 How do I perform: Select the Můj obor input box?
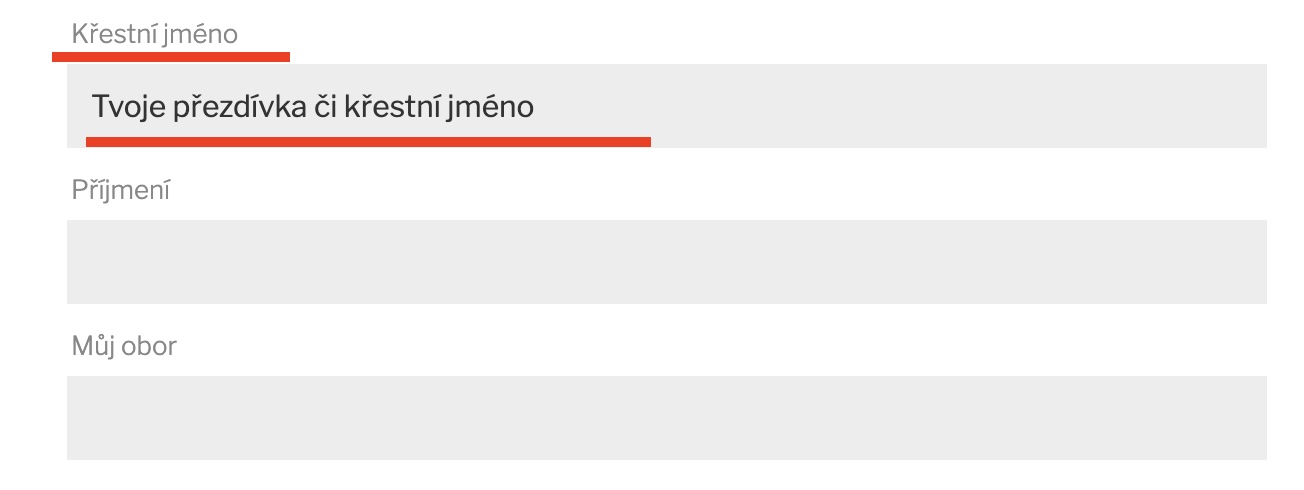[667, 418]
